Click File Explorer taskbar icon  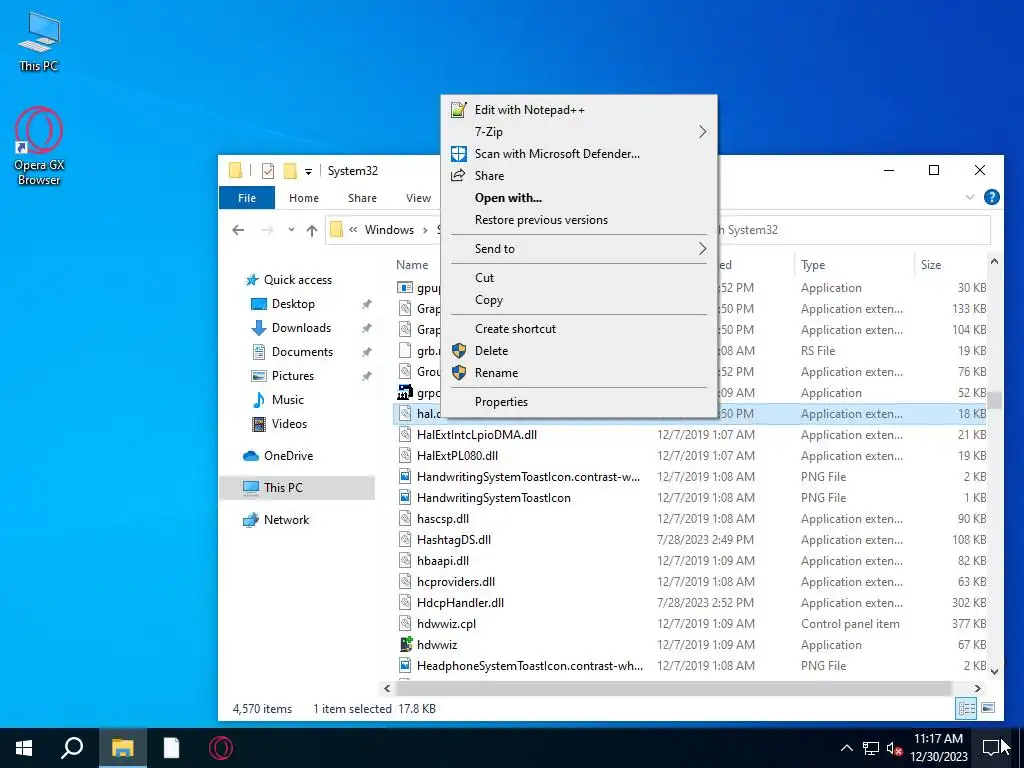122,748
